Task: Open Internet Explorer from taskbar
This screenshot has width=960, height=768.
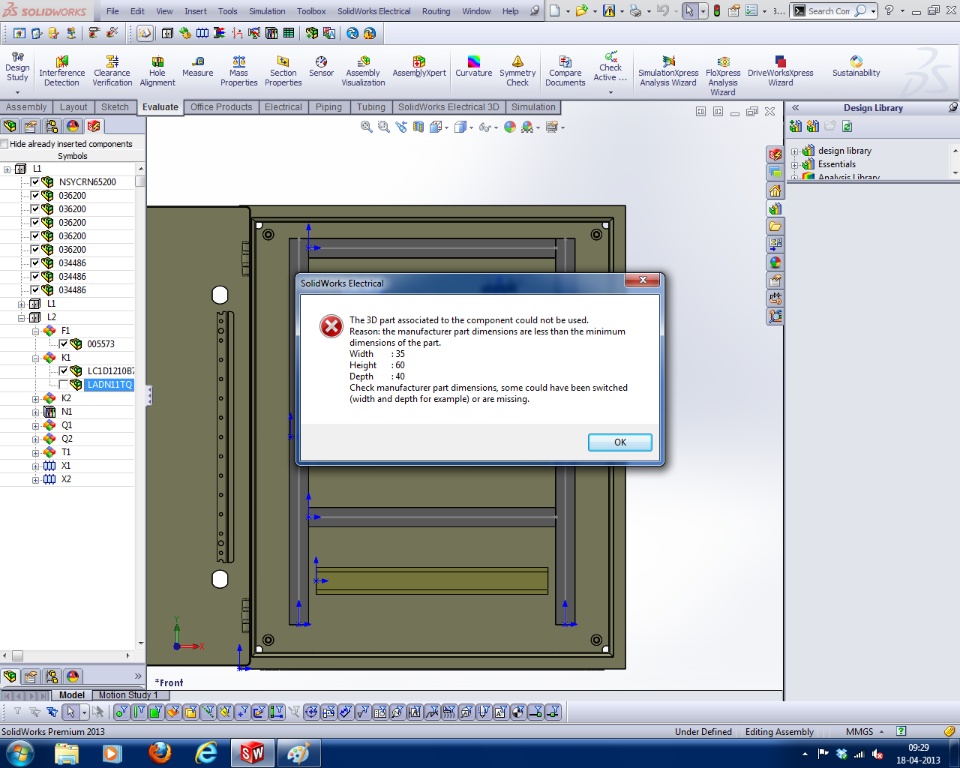Action: [206, 753]
